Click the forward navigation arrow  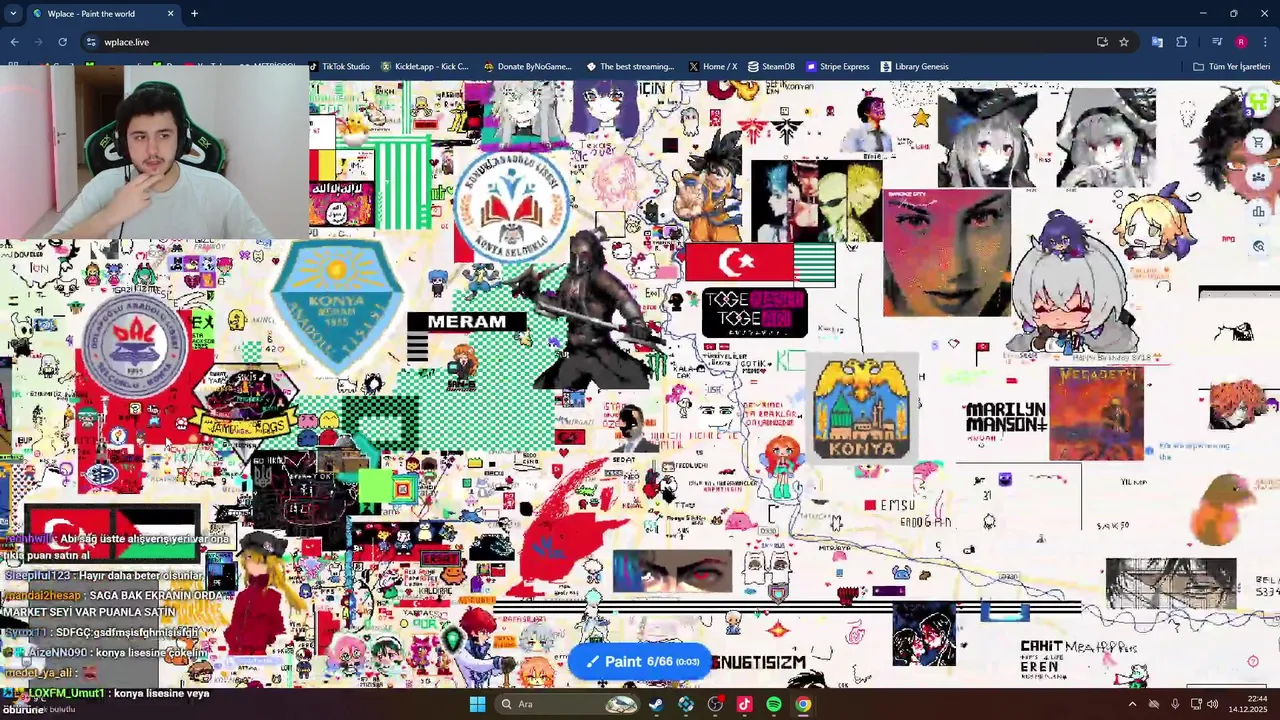click(38, 42)
